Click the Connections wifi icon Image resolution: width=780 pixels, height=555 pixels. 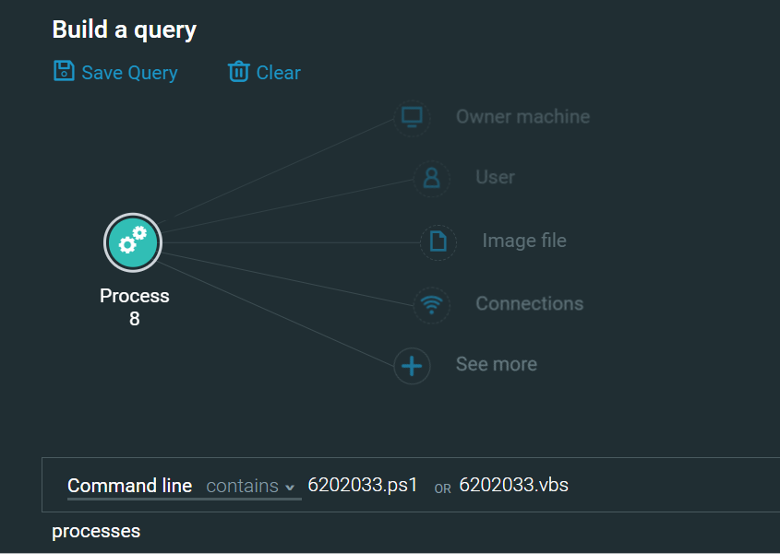tap(431, 304)
